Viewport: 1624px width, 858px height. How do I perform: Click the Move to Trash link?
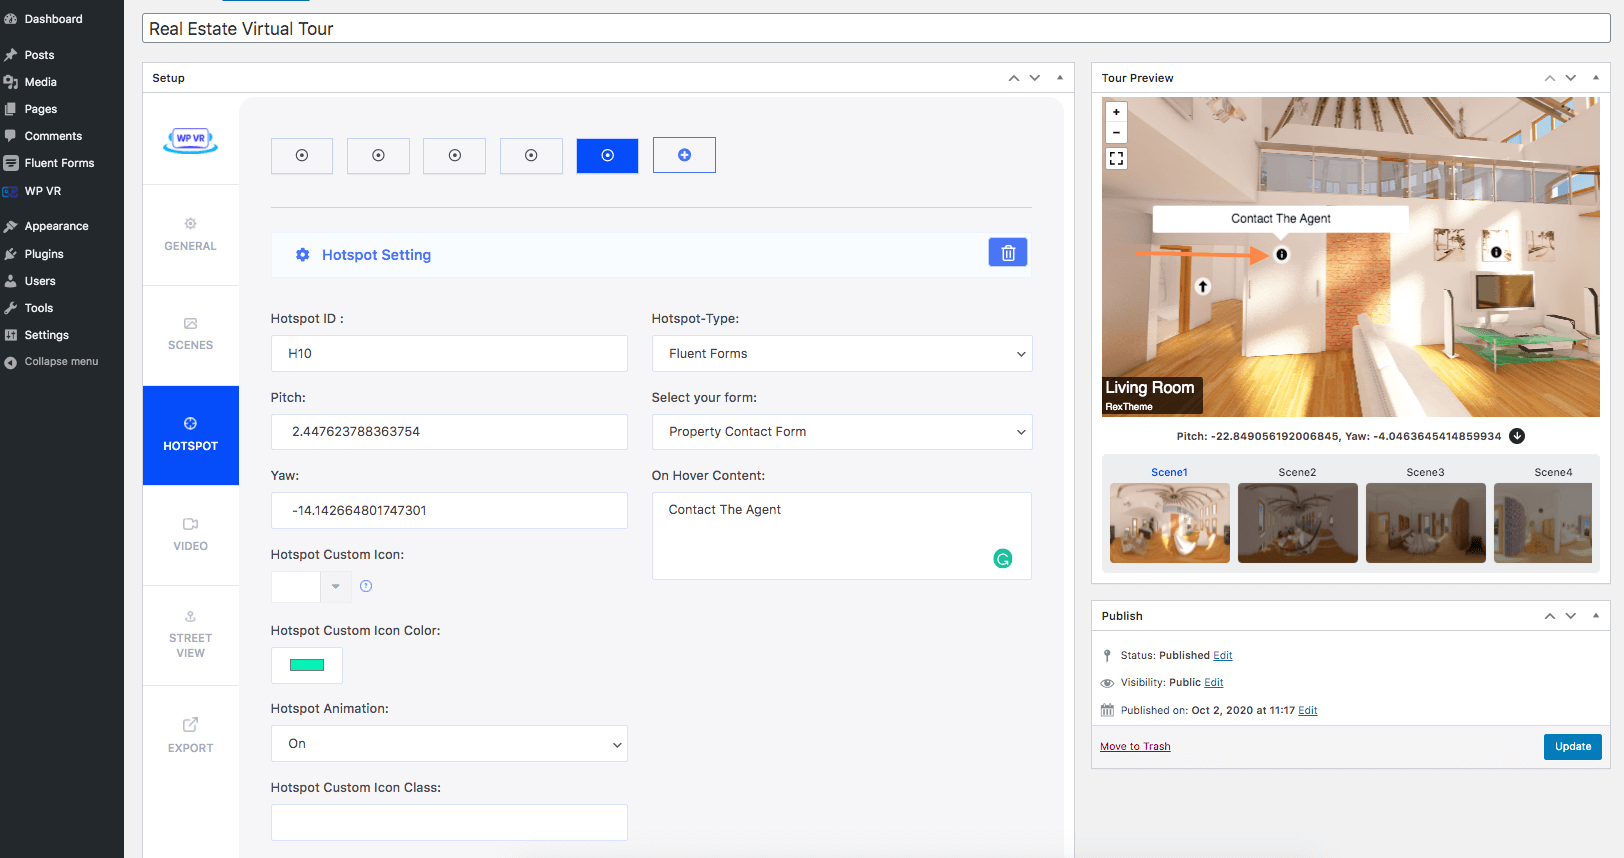click(x=1135, y=747)
